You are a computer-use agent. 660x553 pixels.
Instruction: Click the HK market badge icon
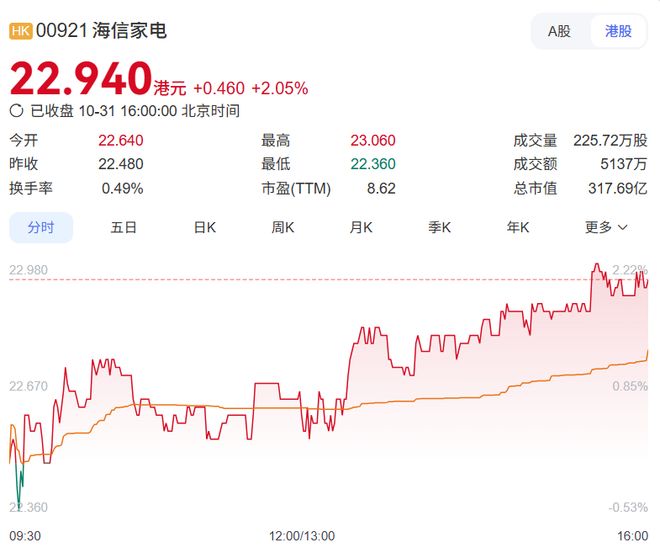pos(21,31)
